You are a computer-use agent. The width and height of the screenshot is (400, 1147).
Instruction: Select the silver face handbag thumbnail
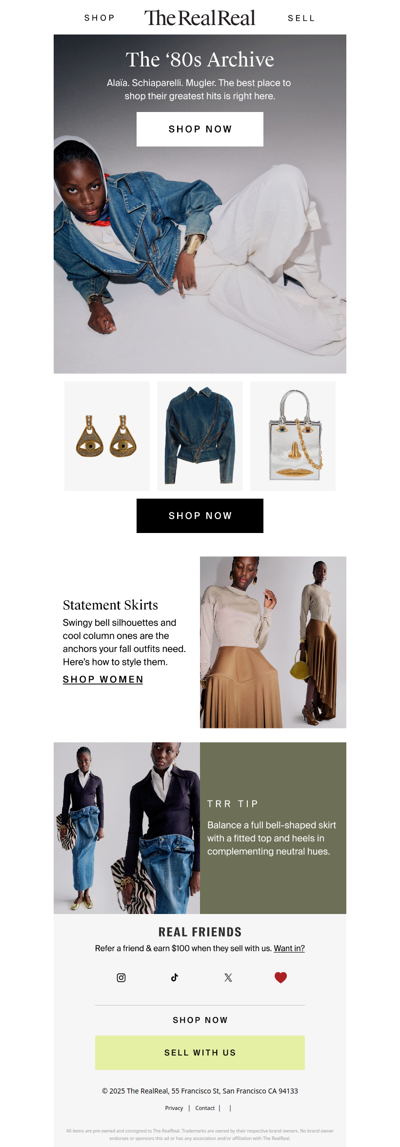pyautogui.click(x=293, y=436)
